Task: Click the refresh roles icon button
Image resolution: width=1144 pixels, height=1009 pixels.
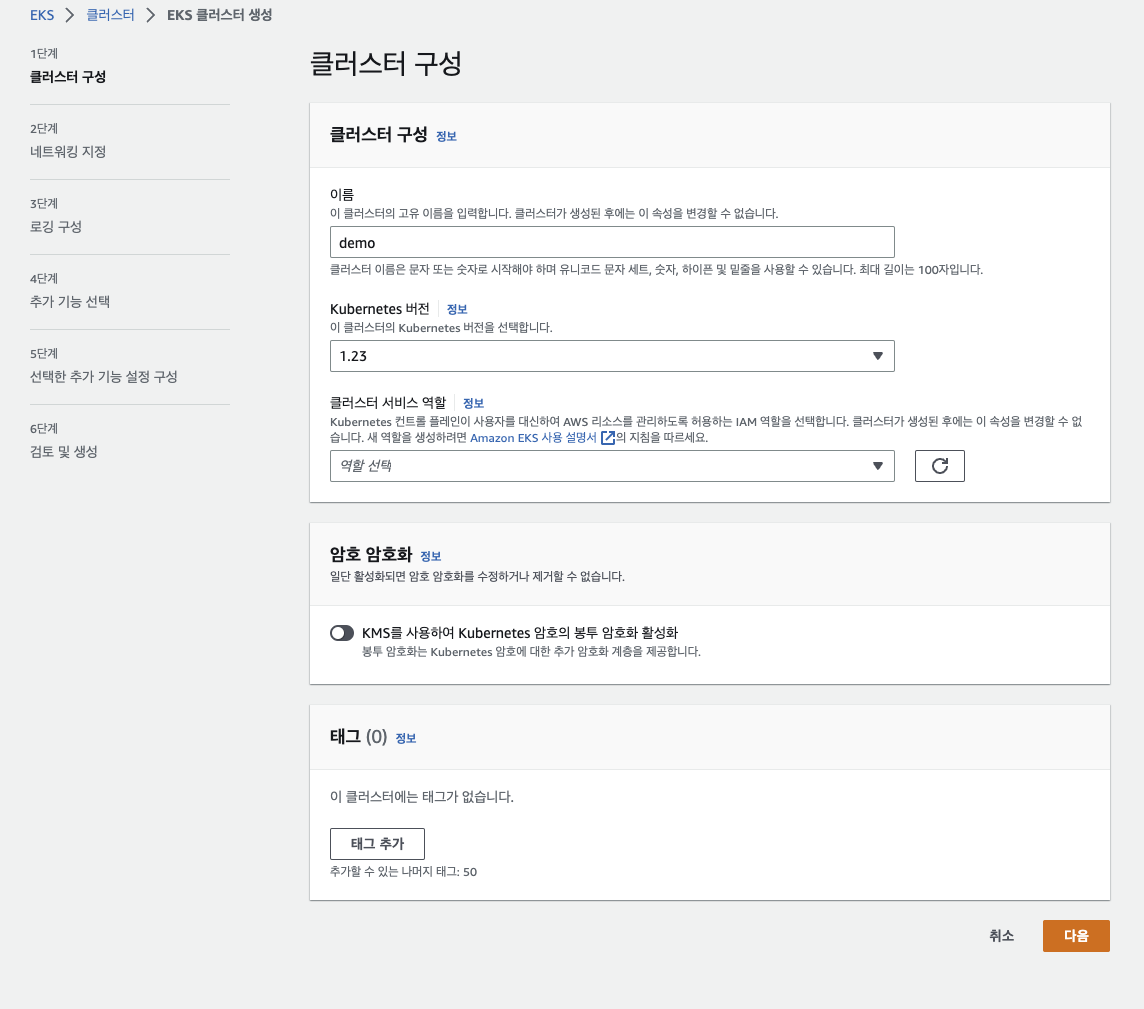Action: tap(939, 465)
